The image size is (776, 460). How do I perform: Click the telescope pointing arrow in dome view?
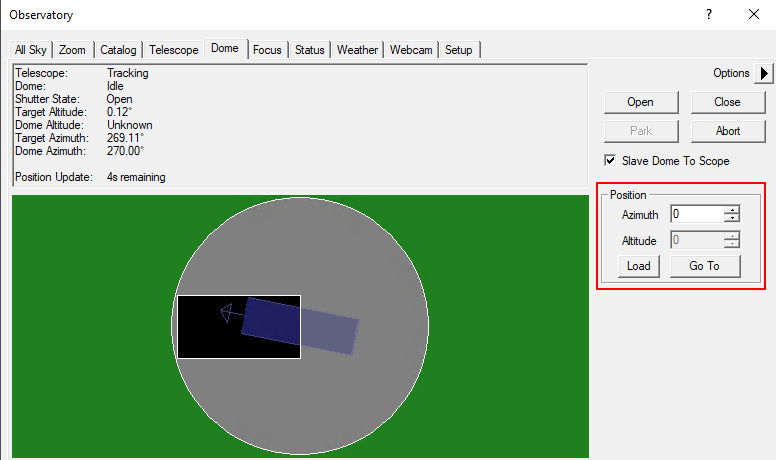[231, 313]
